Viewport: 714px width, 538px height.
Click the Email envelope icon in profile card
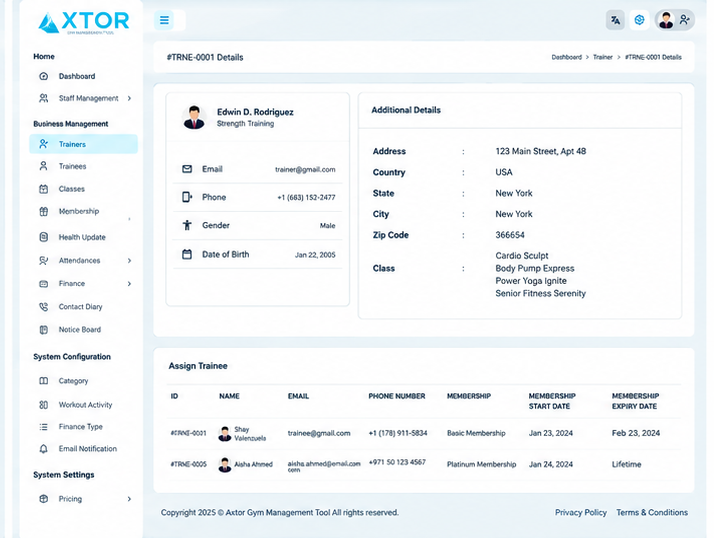click(x=187, y=169)
